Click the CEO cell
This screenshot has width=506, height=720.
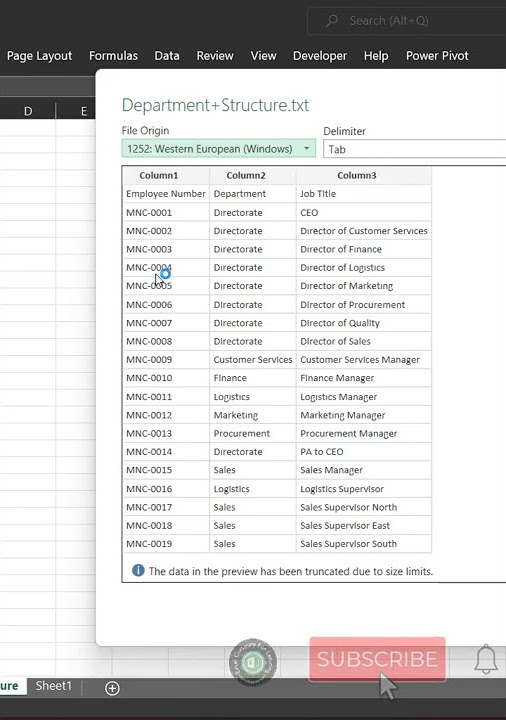pyautogui.click(x=364, y=213)
